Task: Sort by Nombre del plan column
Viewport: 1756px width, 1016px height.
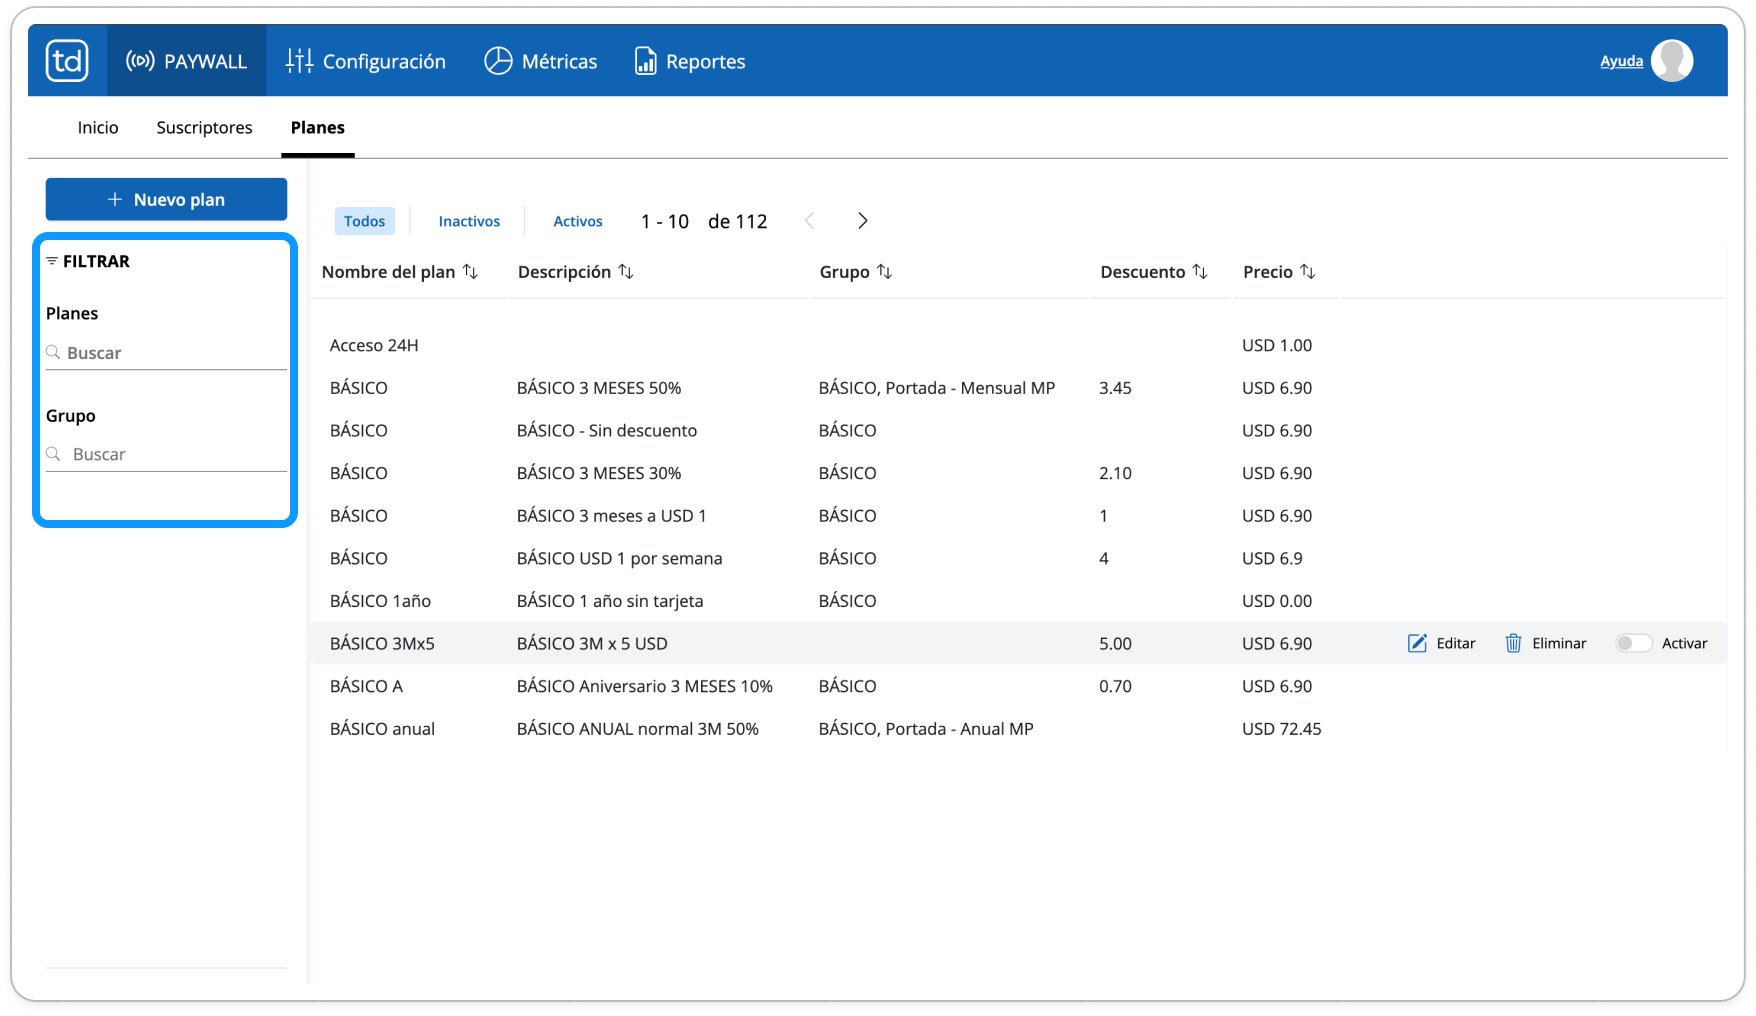Action: (x=400, y=272)
